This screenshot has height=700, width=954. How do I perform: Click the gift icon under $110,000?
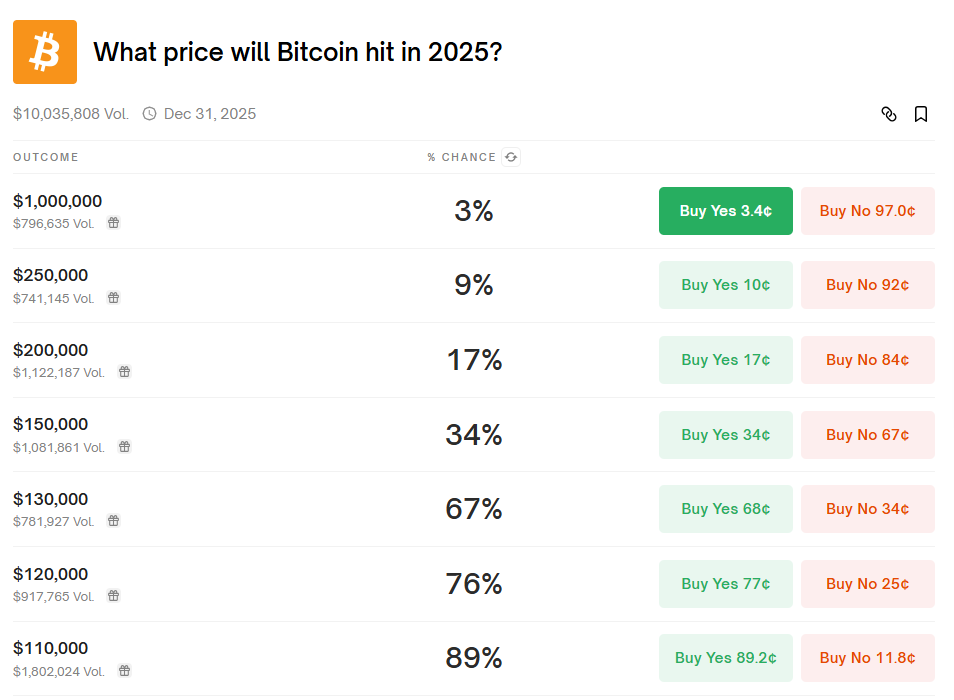125,670
